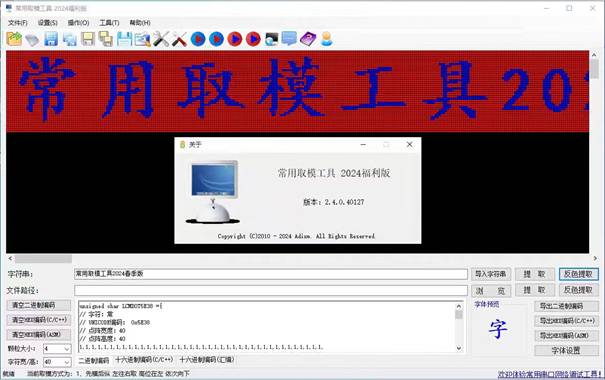This screenshot has height=380, width=605.
Task: Click the open folder toolbar icon
Action: tap(14, 39)
